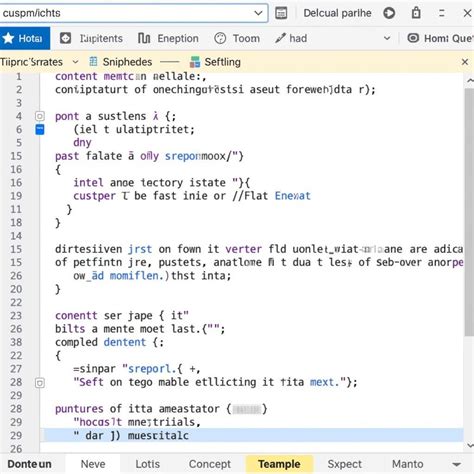The height and width of the screenshot is (474, 474).
Task: Open the Iıipitents toolbar item
Action: (91, 38)
